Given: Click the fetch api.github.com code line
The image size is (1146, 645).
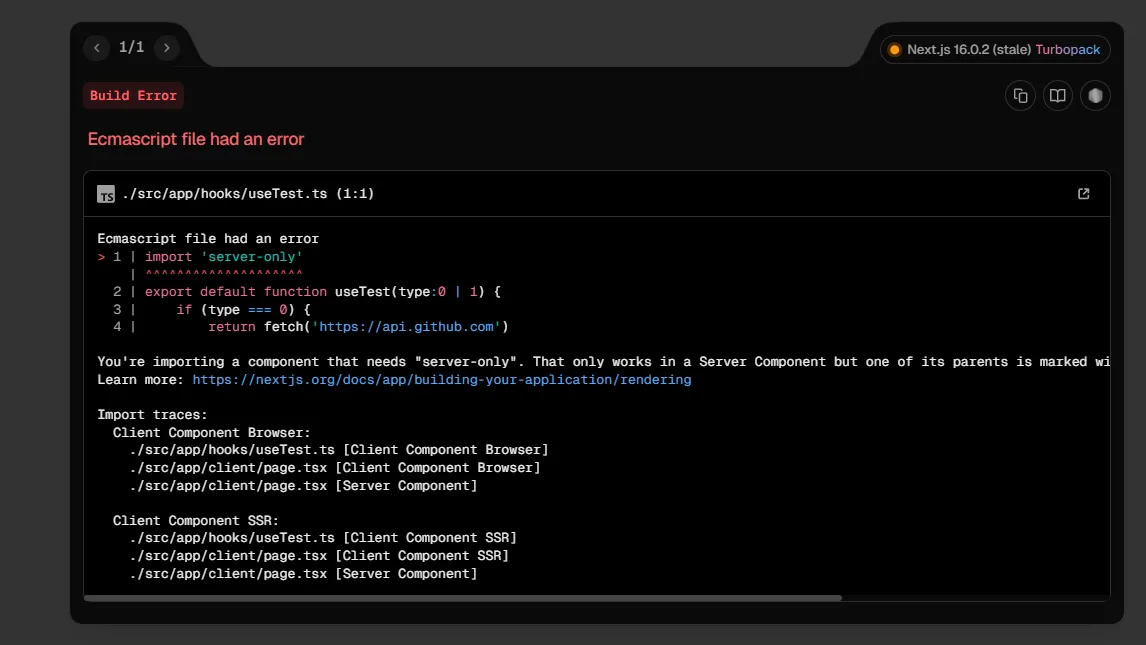Looking at the screenshot, I should [x=358, y=327].
